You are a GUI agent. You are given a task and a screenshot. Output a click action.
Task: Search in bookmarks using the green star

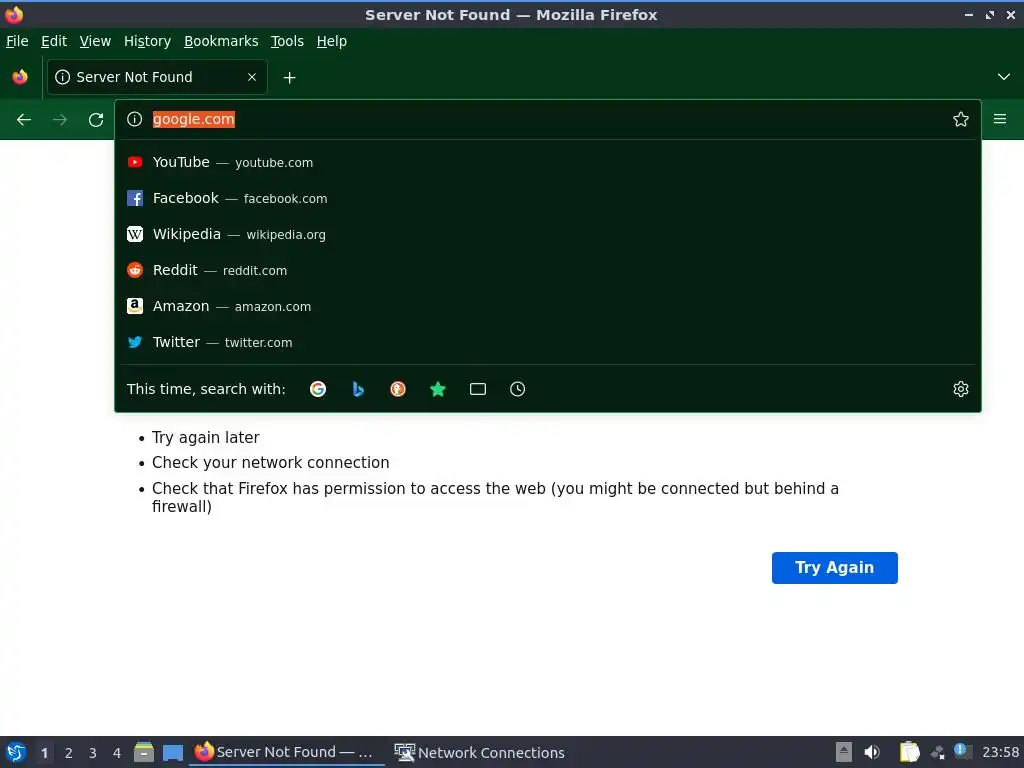tap(438, 389)
